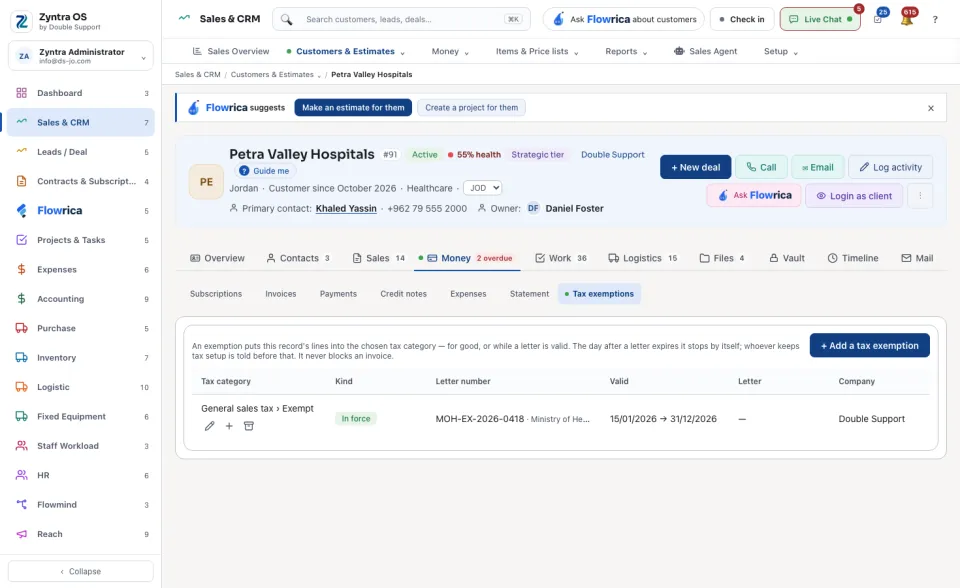This screenshot has width=960, height=588.
Task: Click the New deal button
Action: point(696,167)
